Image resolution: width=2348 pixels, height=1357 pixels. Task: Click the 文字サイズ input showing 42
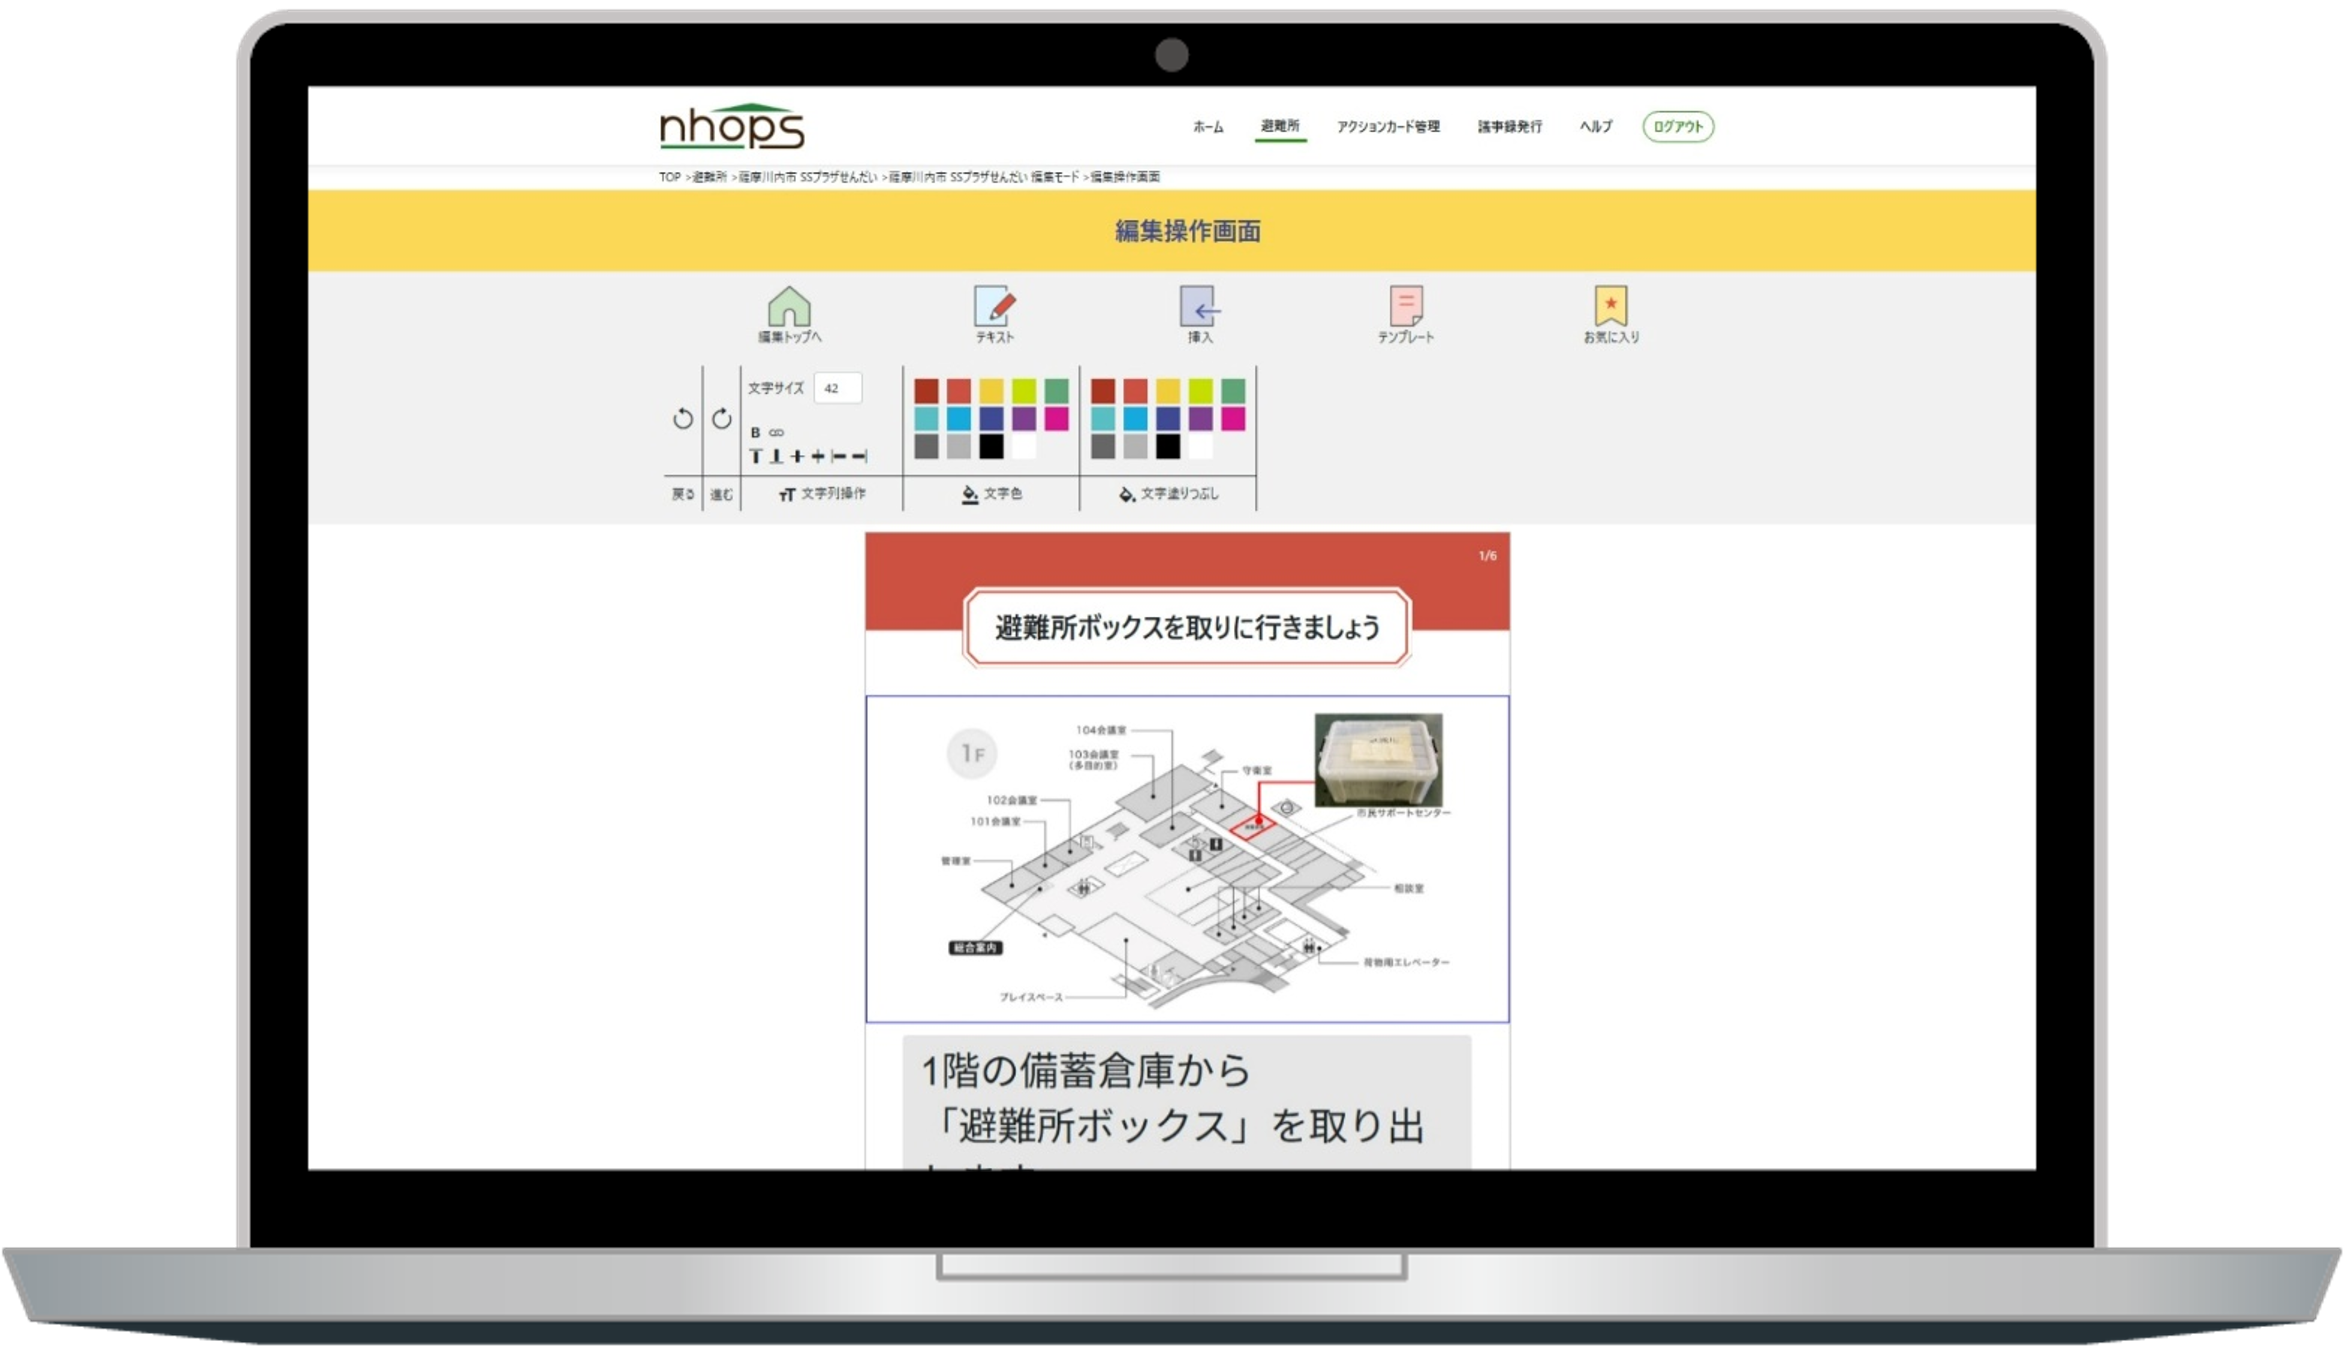[837, 389]
